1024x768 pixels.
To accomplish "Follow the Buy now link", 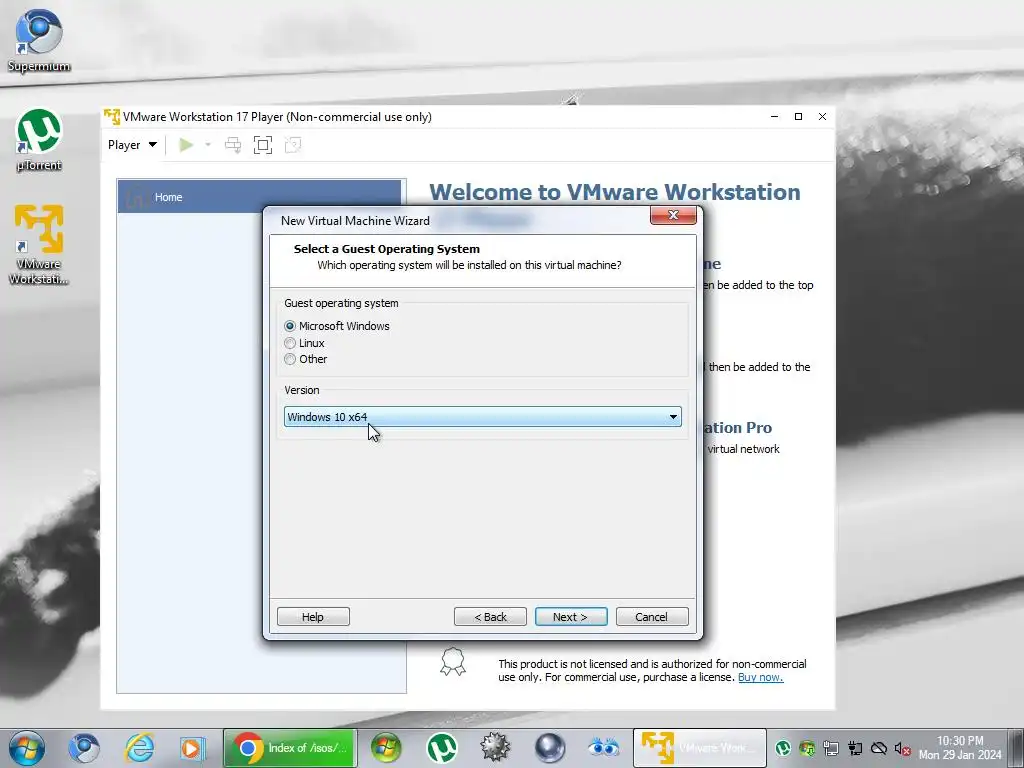I will (760, 677).
